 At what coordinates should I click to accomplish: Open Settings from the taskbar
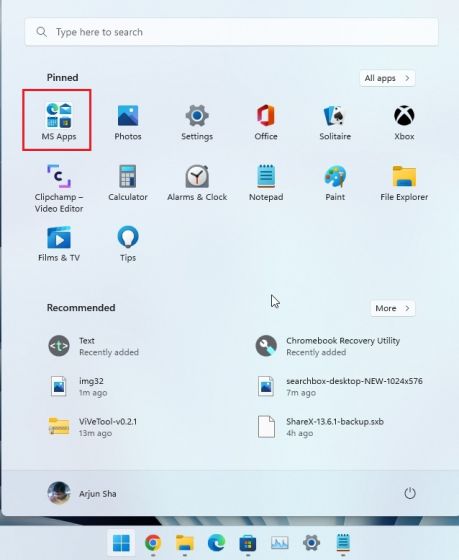(x=311, y=543)
